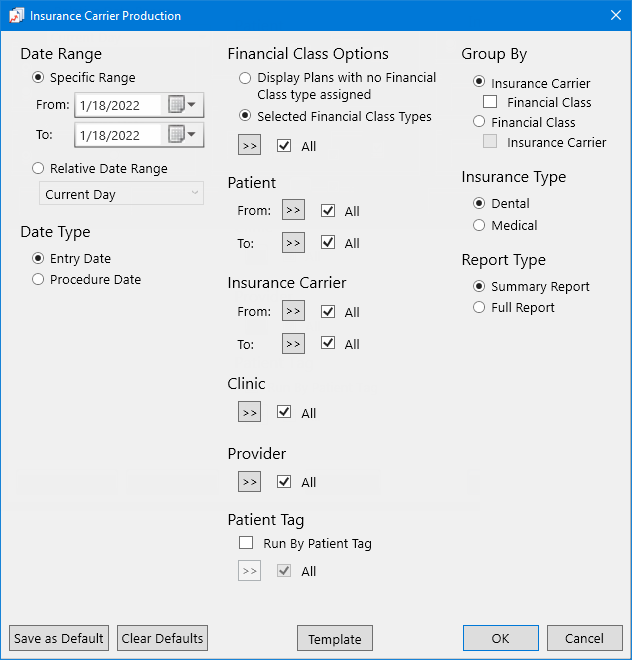Toggle Financial Class All checkbox
This screenshot has width=632, height=660.
click(284, 146)
